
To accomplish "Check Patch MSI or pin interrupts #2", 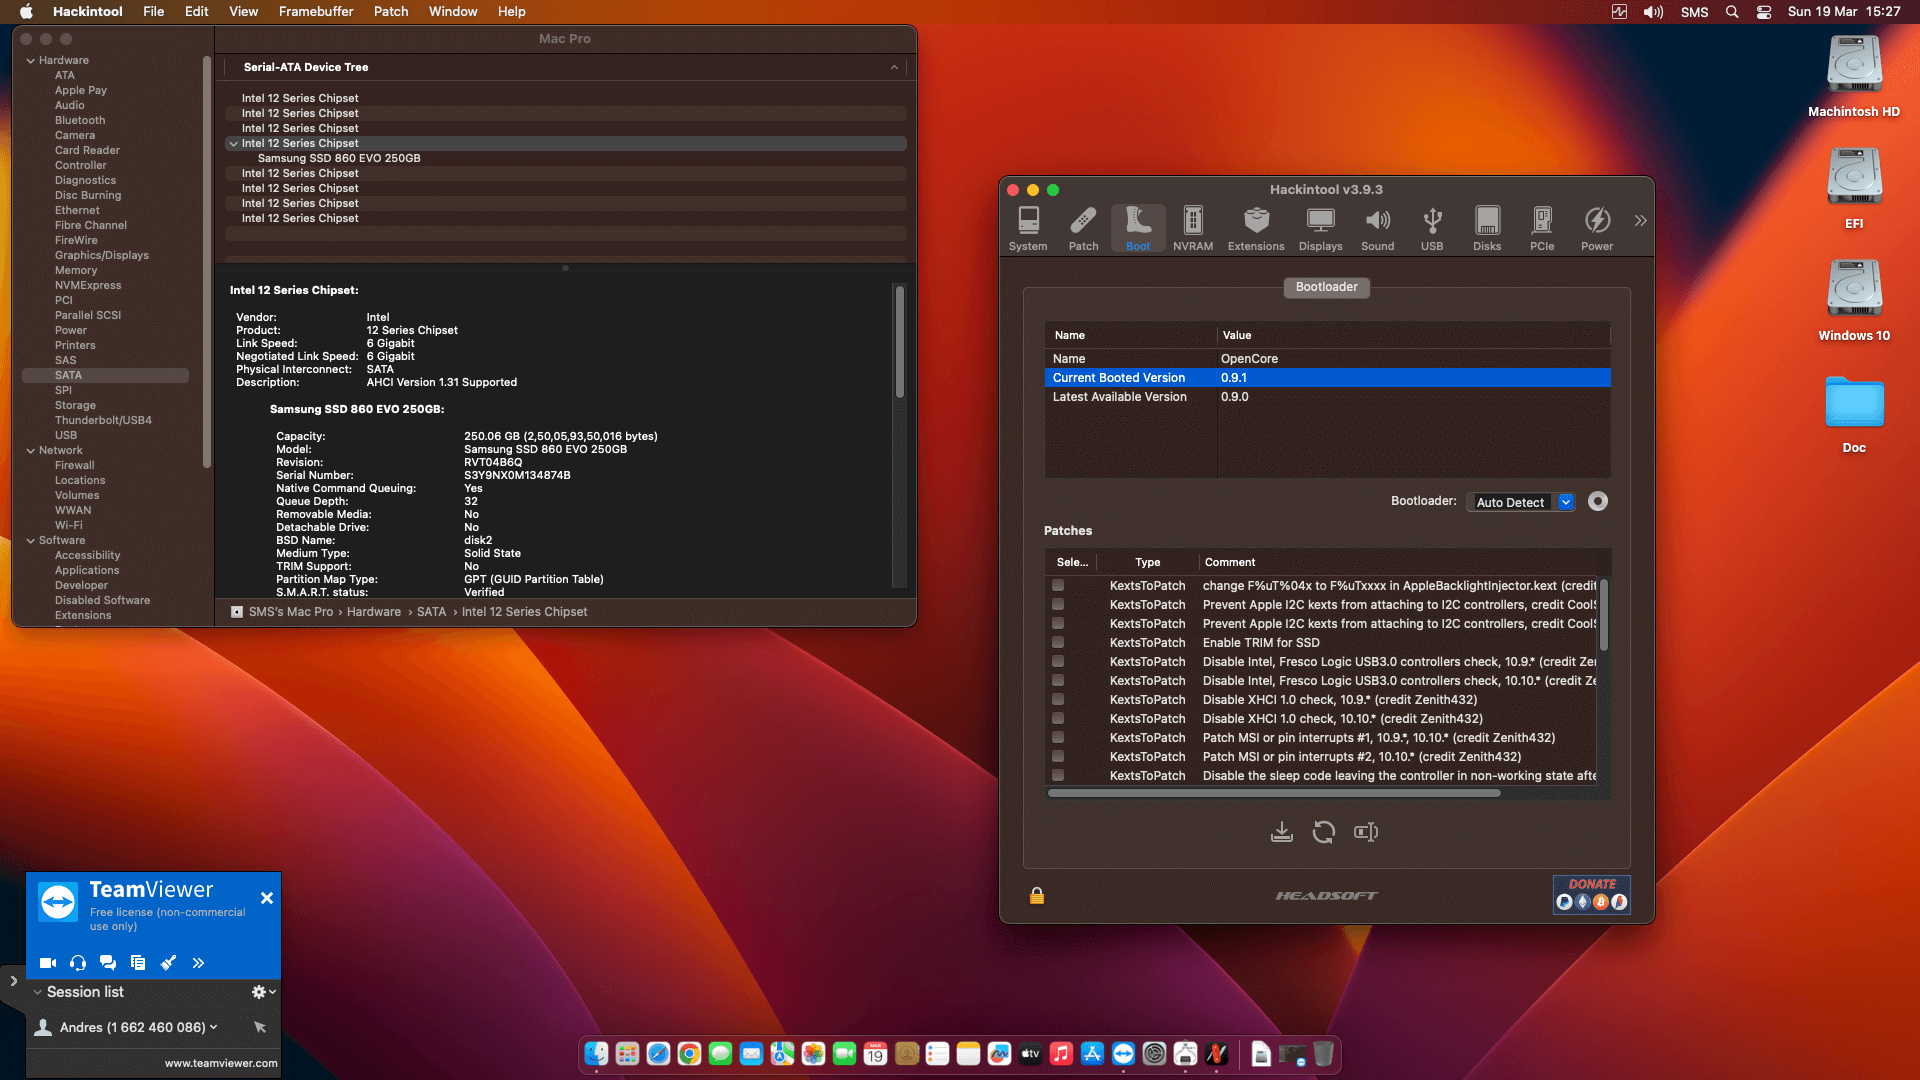I will [1058, 756].
